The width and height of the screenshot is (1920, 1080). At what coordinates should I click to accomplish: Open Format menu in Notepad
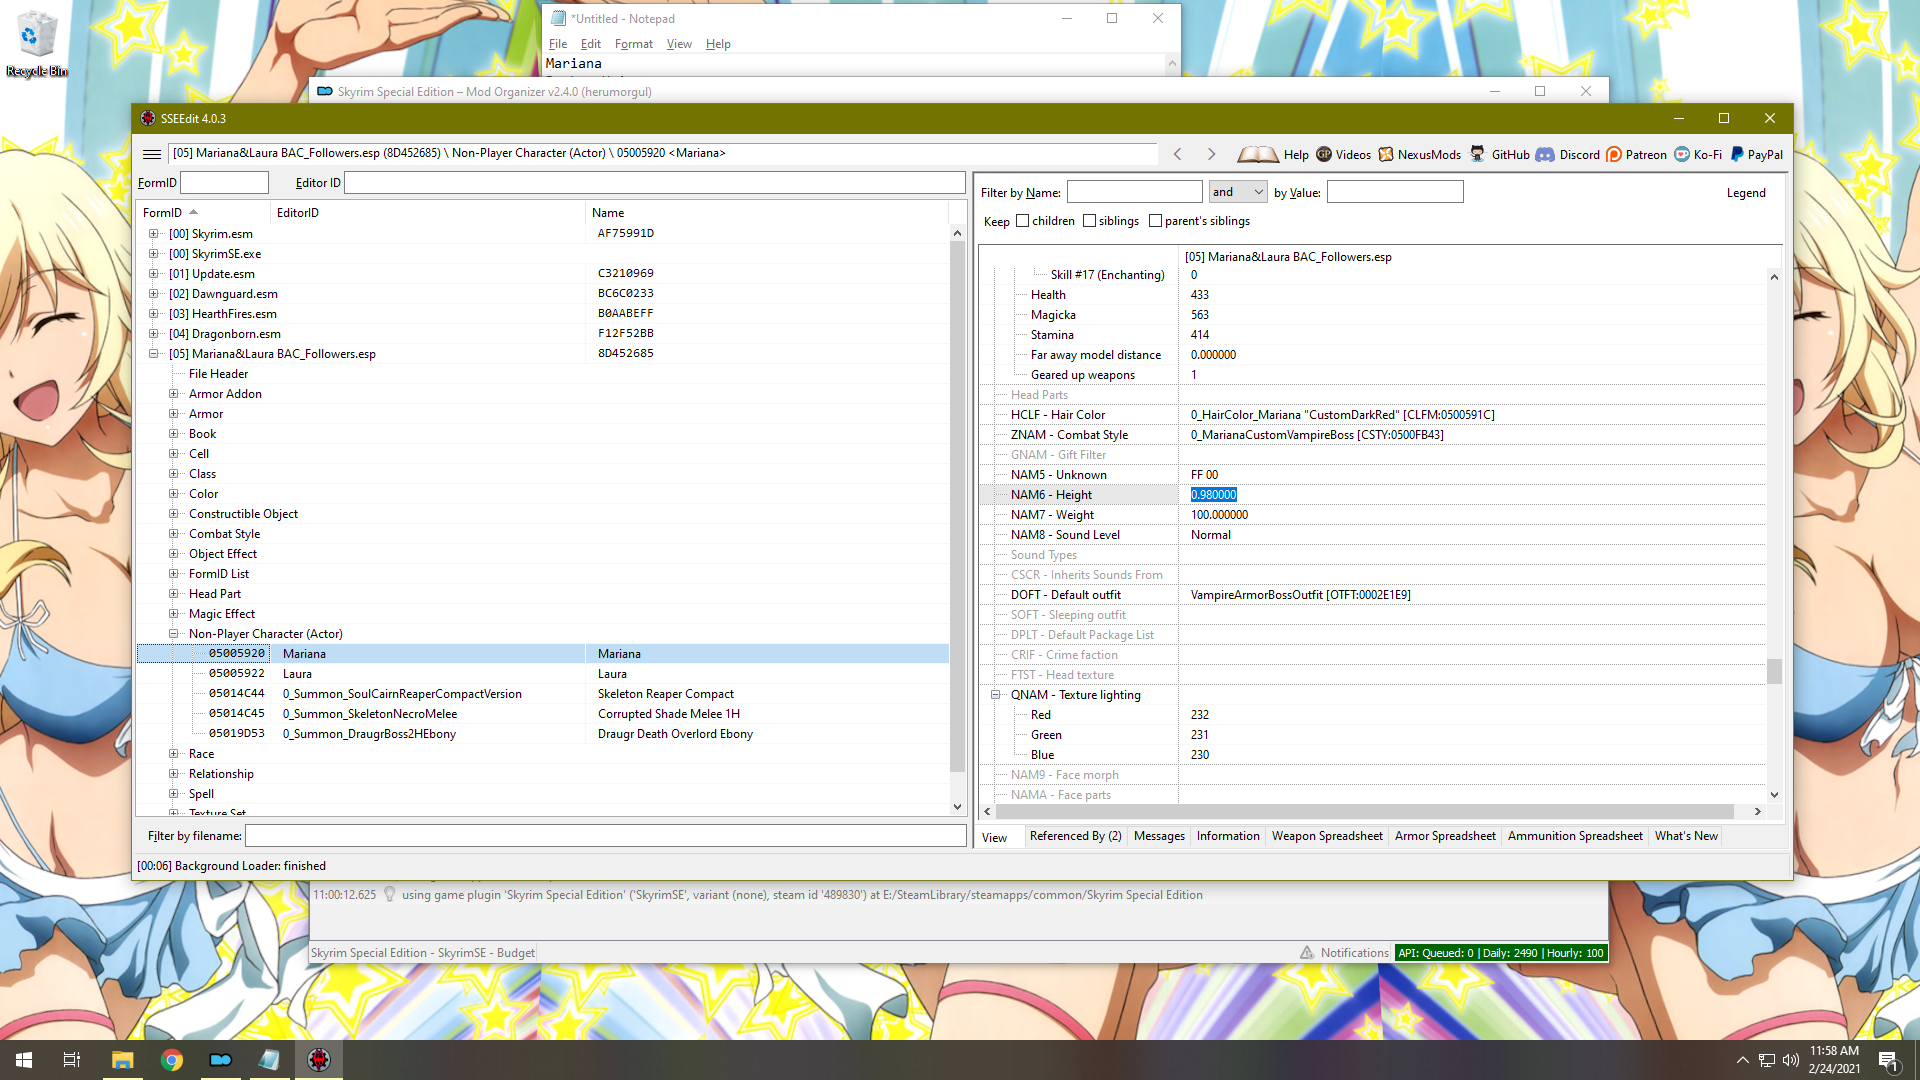coord(633,44)
